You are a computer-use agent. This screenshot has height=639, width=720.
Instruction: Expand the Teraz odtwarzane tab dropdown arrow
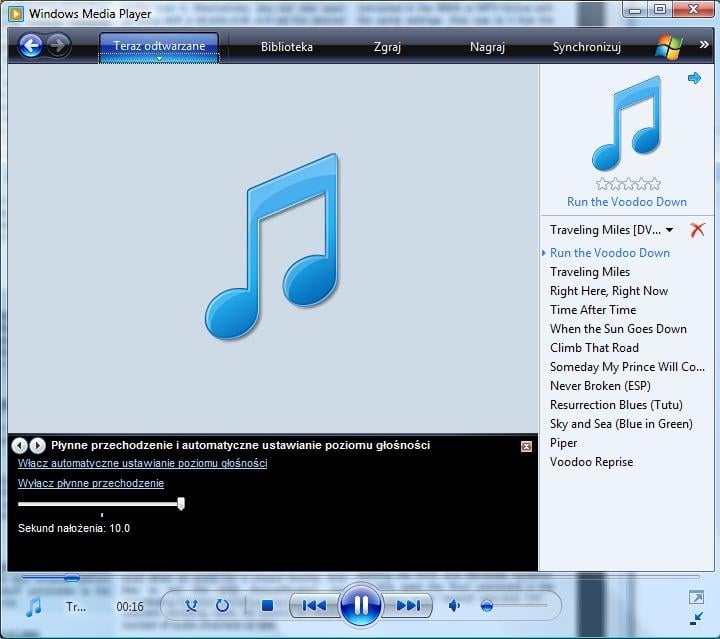pos(159,59)
